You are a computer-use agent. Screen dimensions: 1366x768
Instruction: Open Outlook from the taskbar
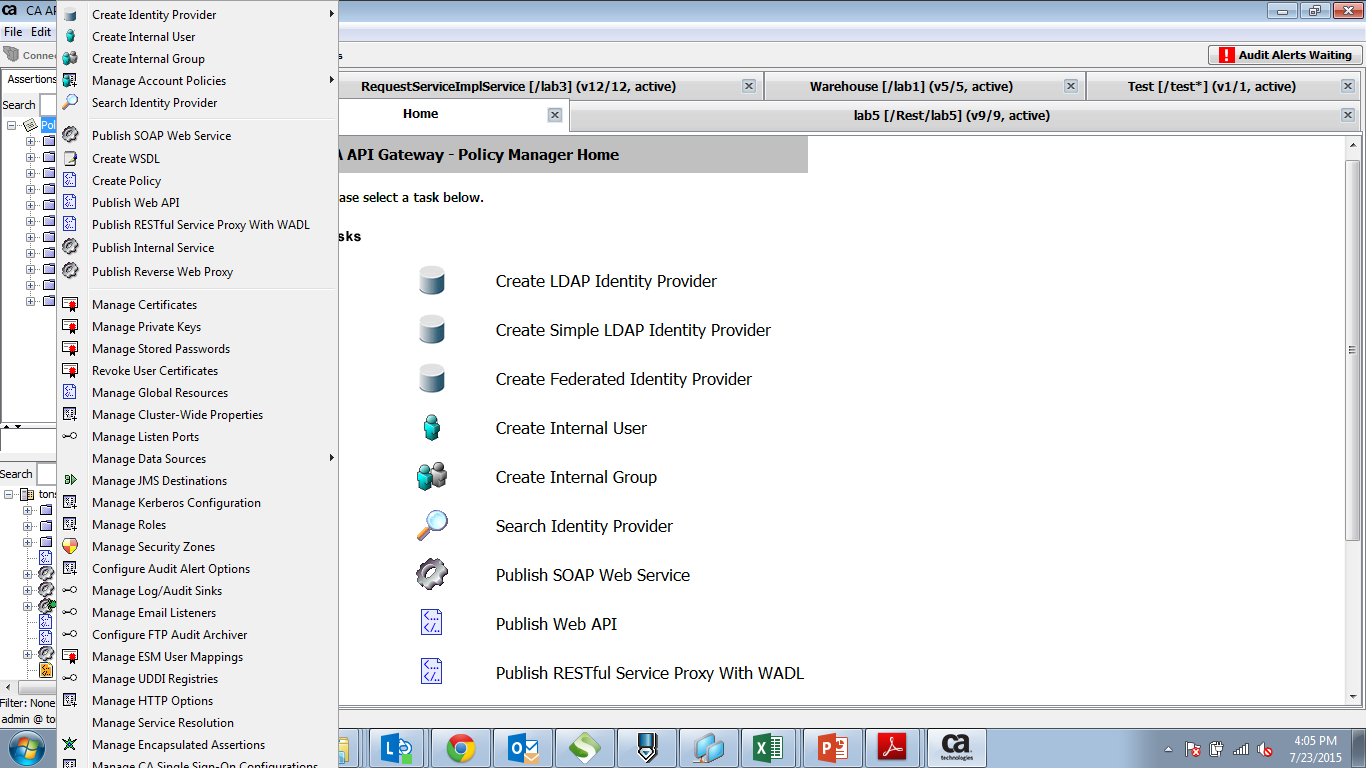[x=523, y=748]
